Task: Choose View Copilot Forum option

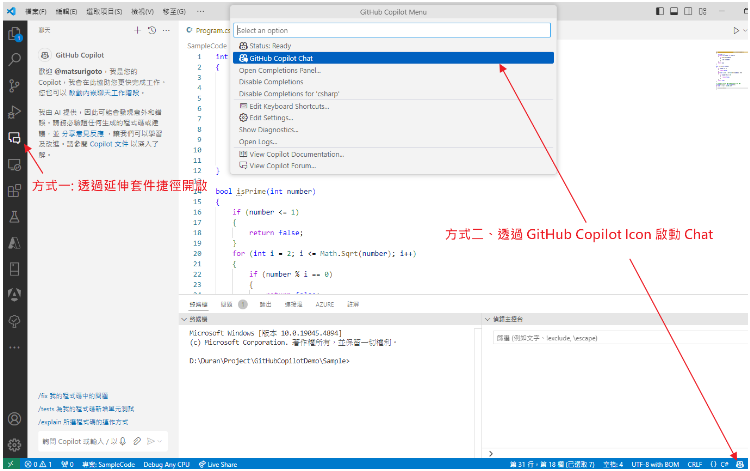Action: [x=393, y=165]
